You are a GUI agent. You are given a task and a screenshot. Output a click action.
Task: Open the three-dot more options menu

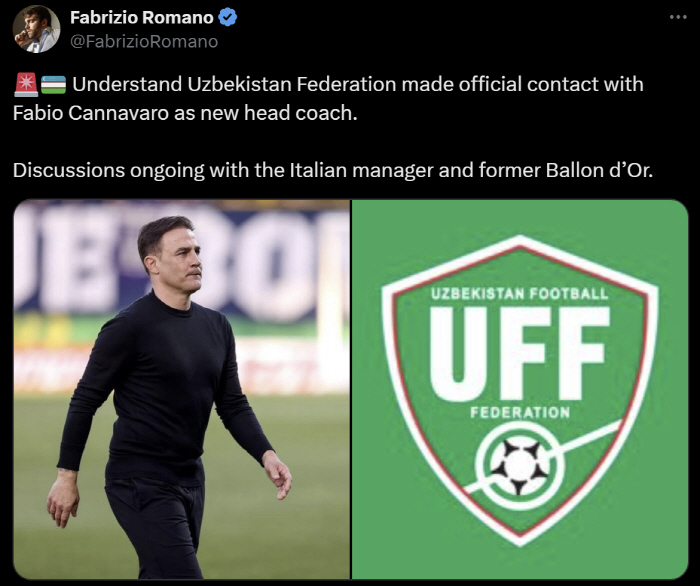pos(678,17)
